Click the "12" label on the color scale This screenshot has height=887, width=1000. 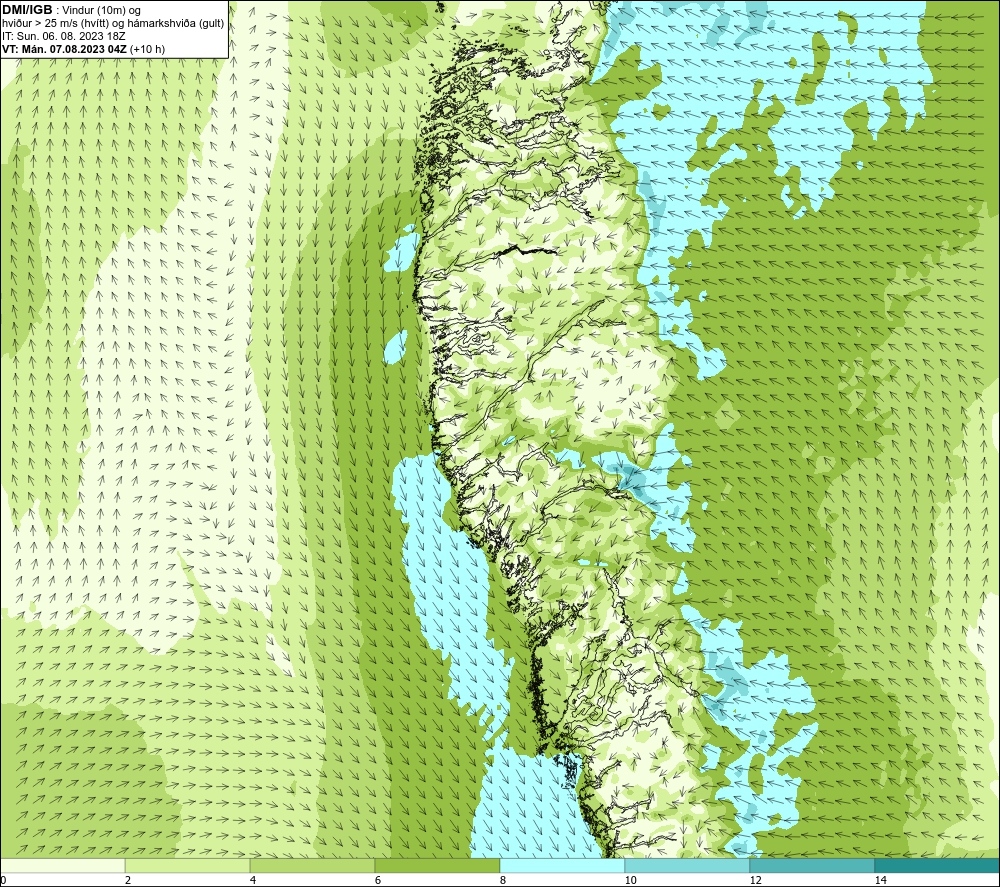[x=756, y=880]
